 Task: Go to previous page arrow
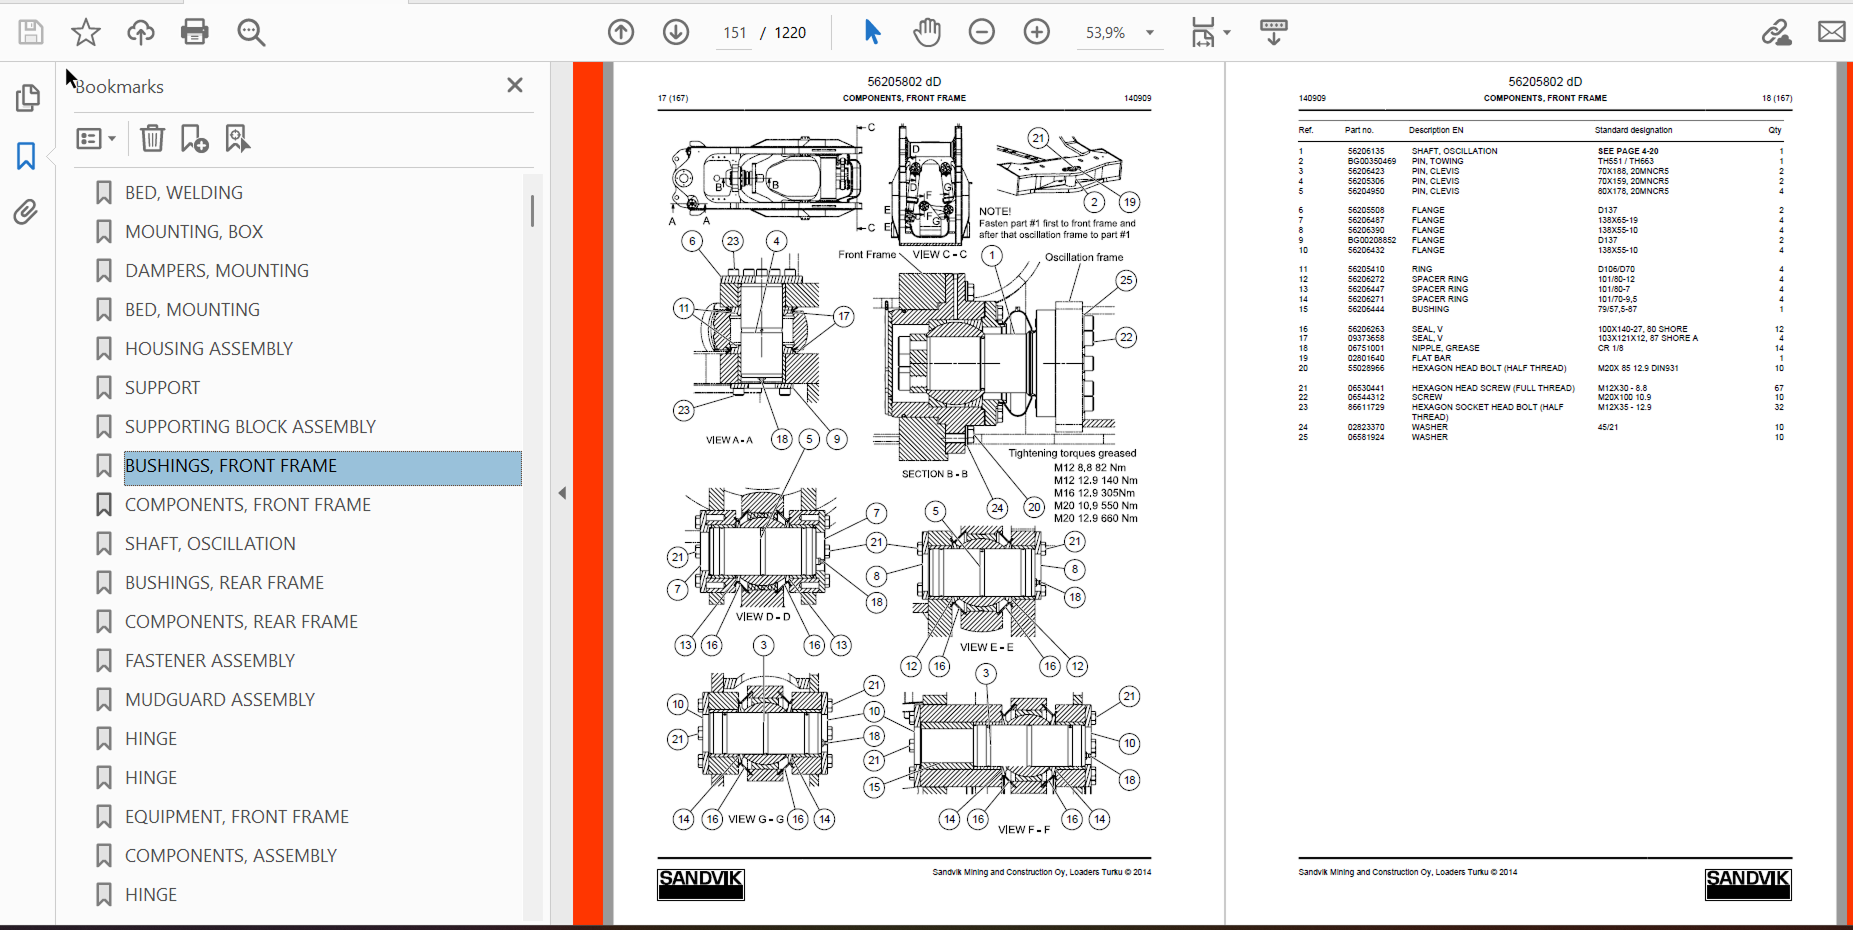pos(621,32)
